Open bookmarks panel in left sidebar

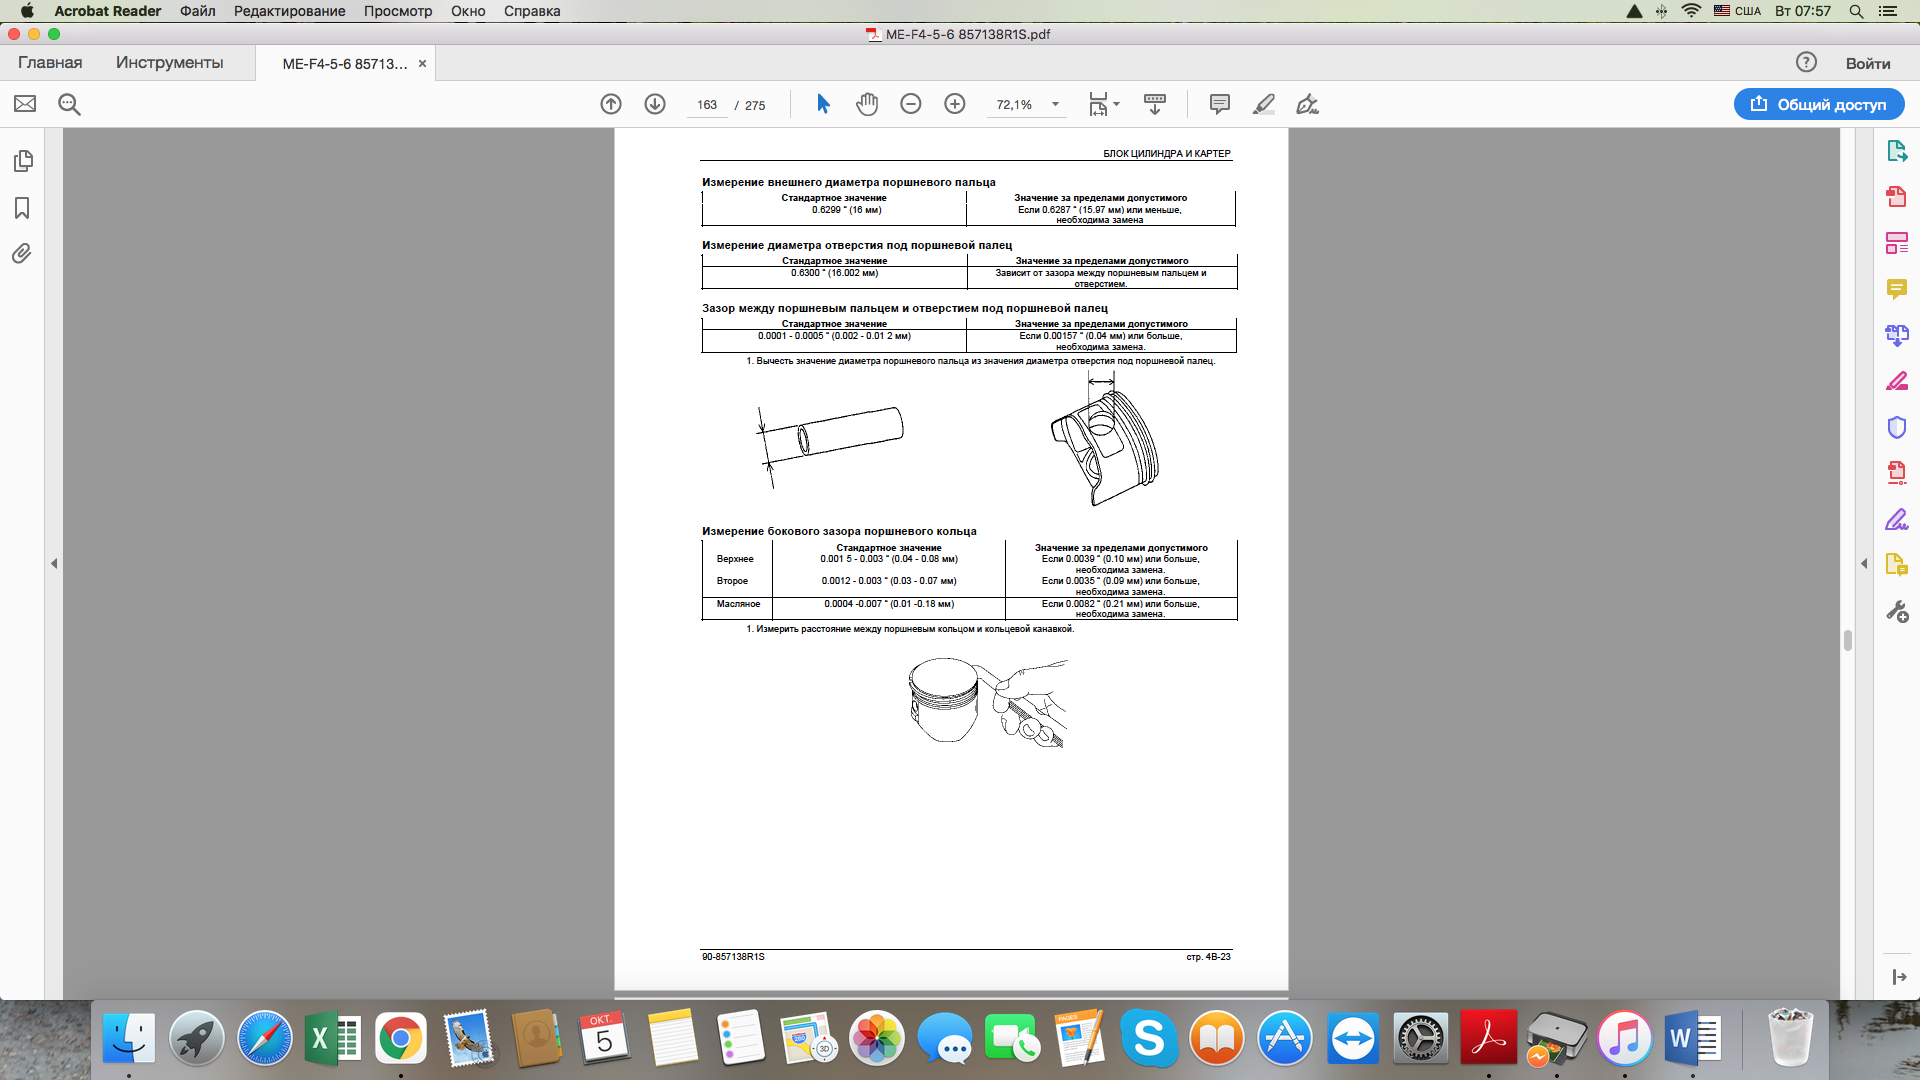tap(22, 208)
